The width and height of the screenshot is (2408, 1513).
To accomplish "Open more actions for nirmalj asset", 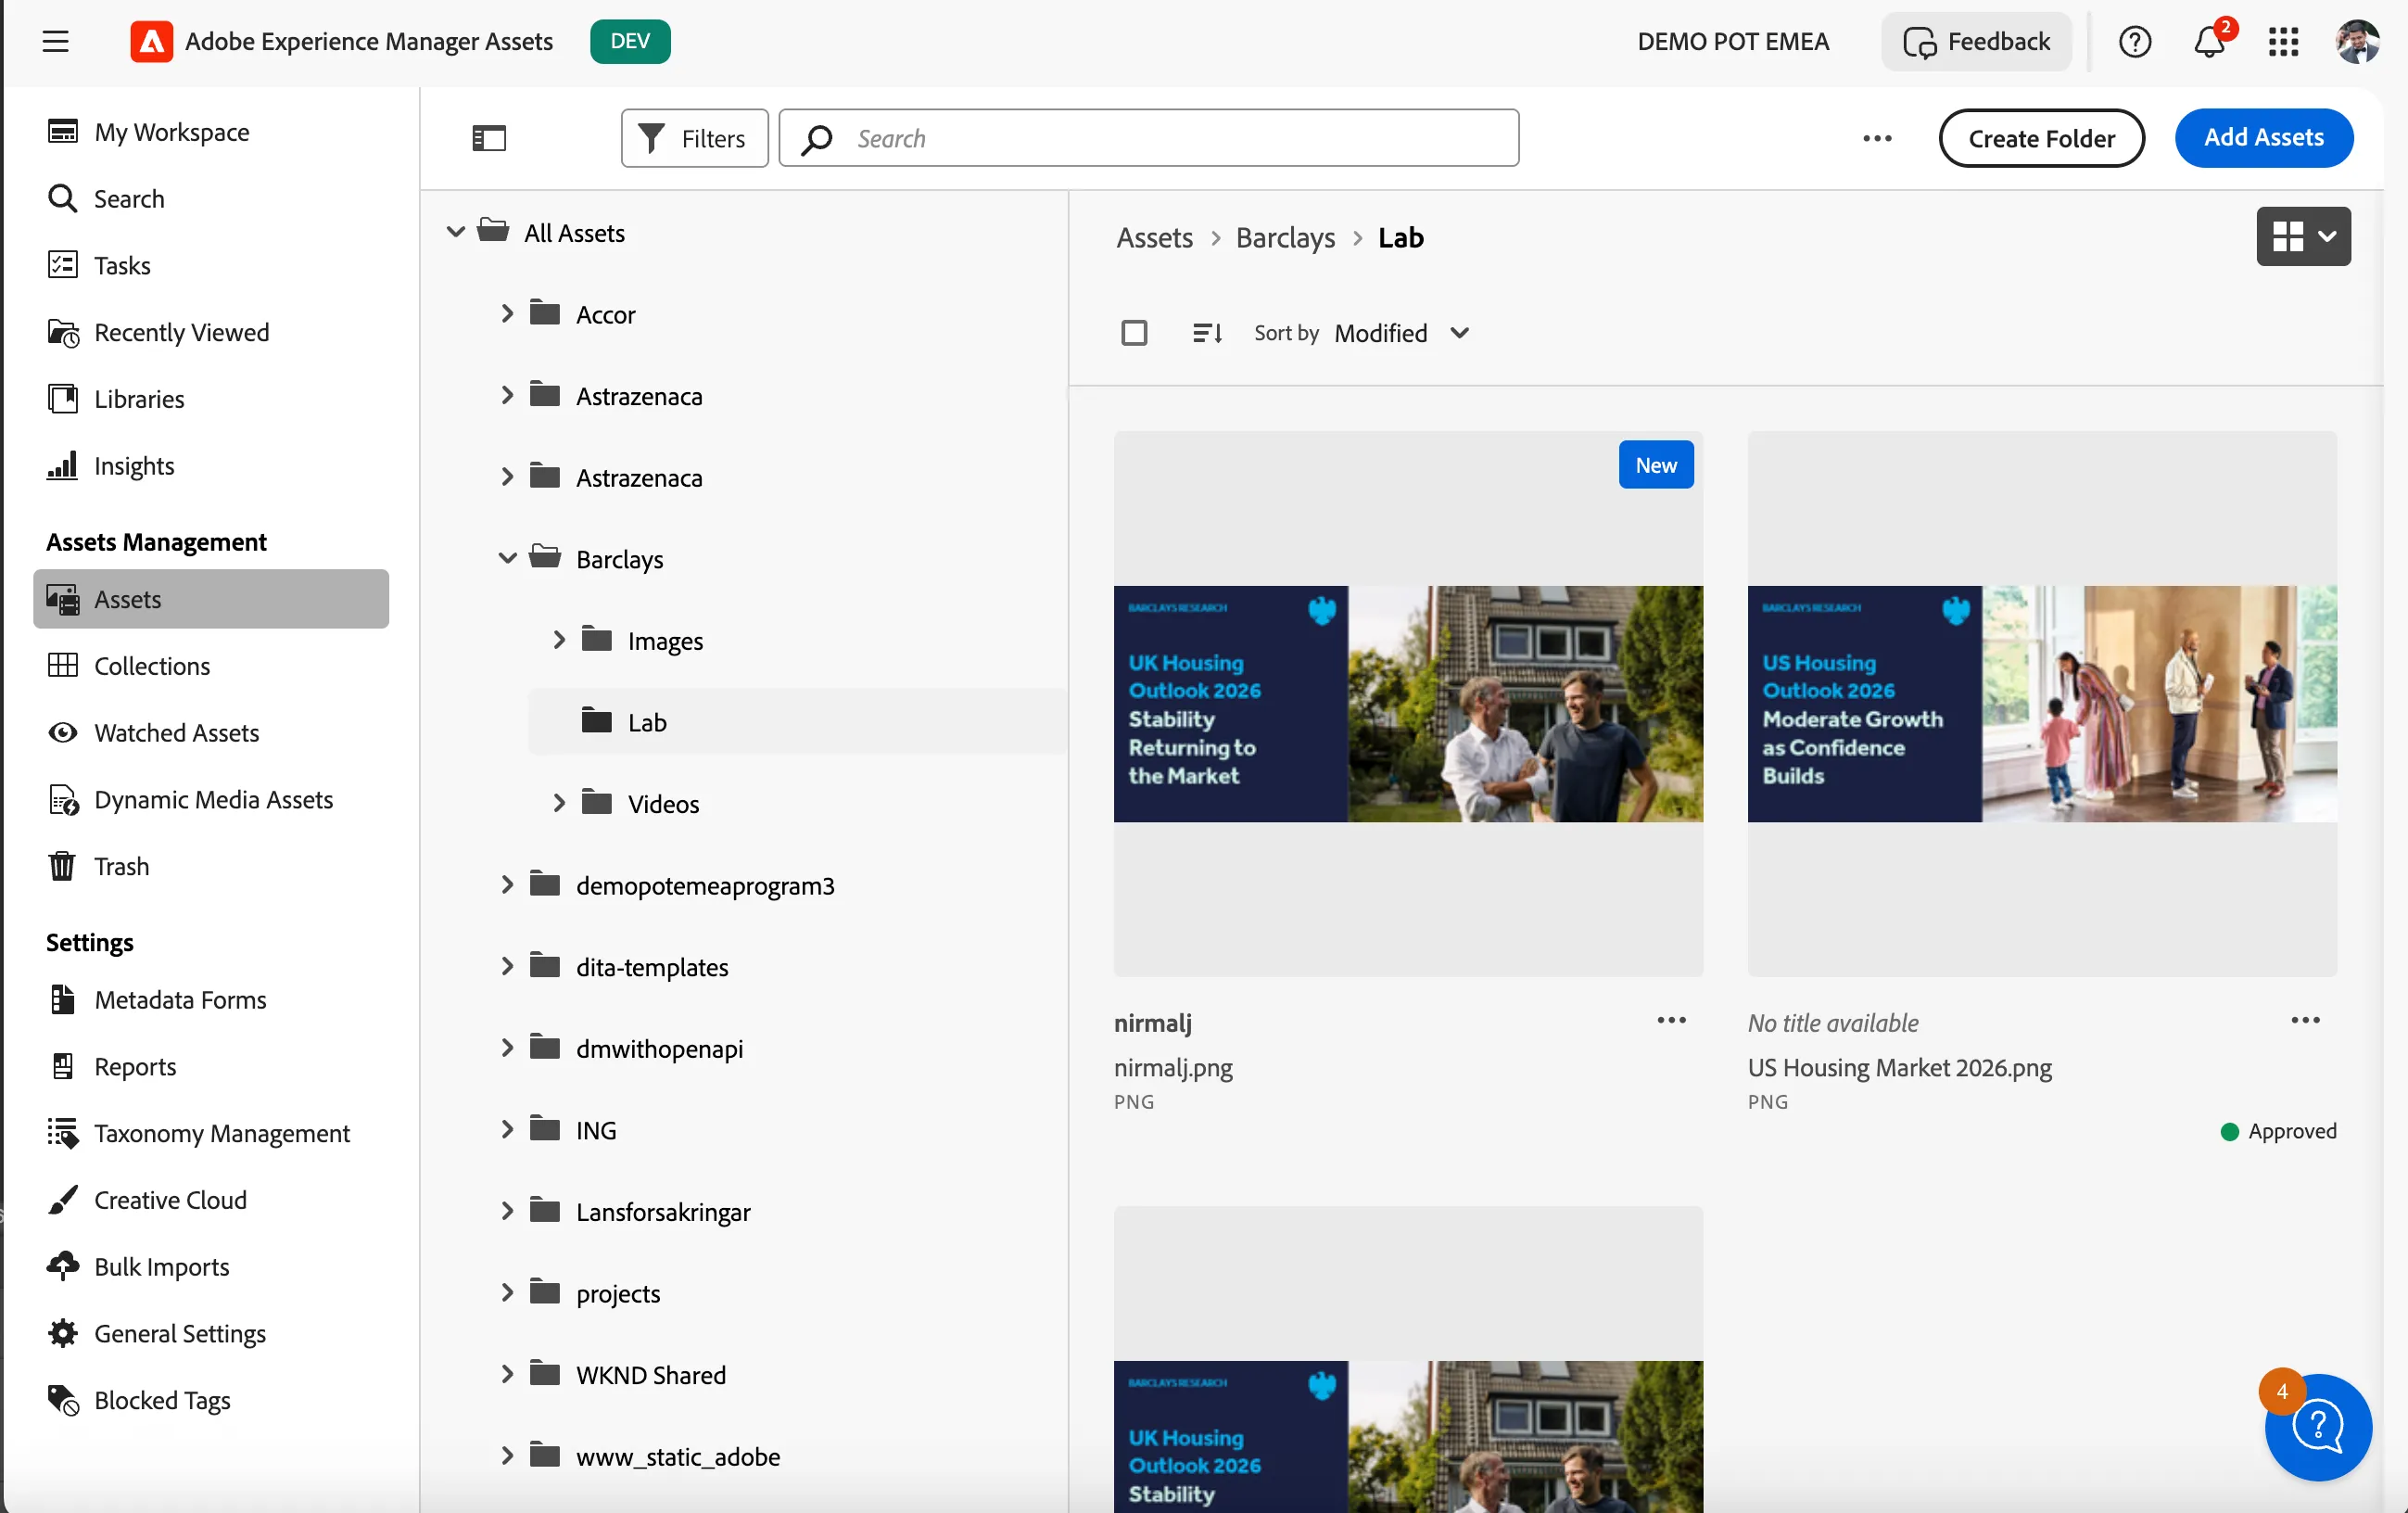I will pyautogui.click(x=1671, y=1021).
